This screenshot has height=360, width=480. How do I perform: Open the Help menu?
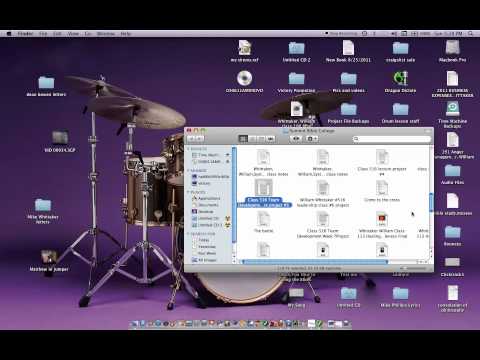(125, 34)
